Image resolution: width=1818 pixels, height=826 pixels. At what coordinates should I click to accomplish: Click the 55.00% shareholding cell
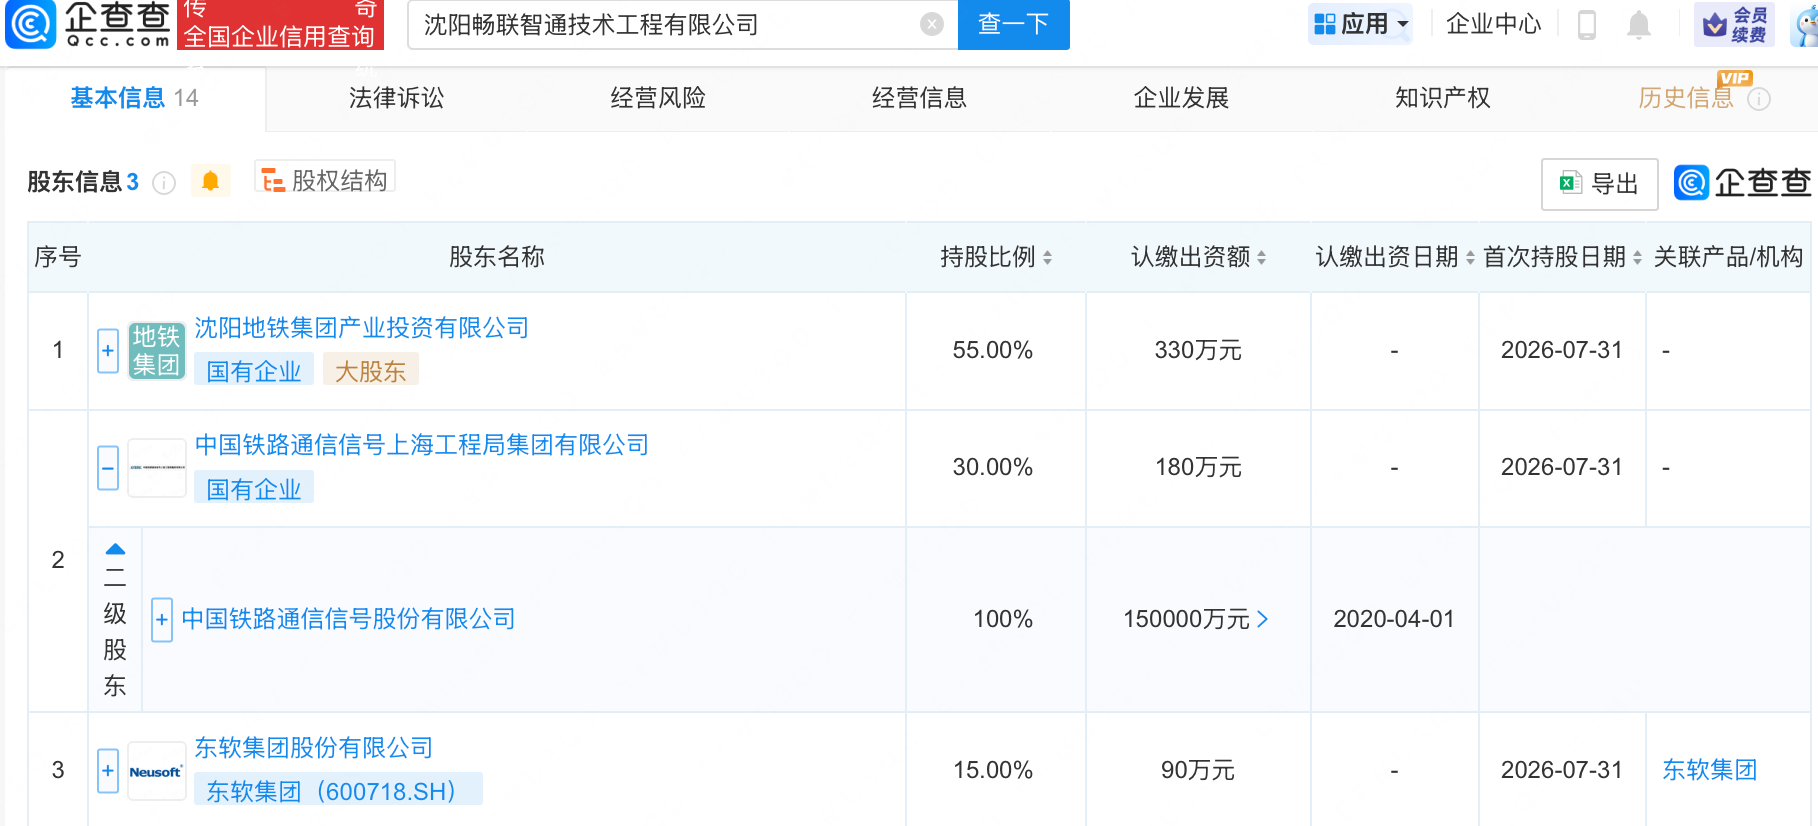click(x=993, y=350)
